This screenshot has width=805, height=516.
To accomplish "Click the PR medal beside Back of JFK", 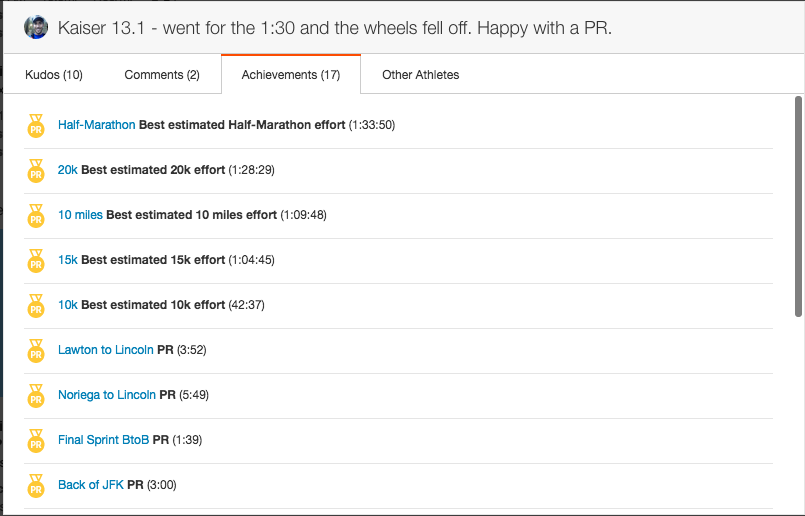I will tap(36, 486).
